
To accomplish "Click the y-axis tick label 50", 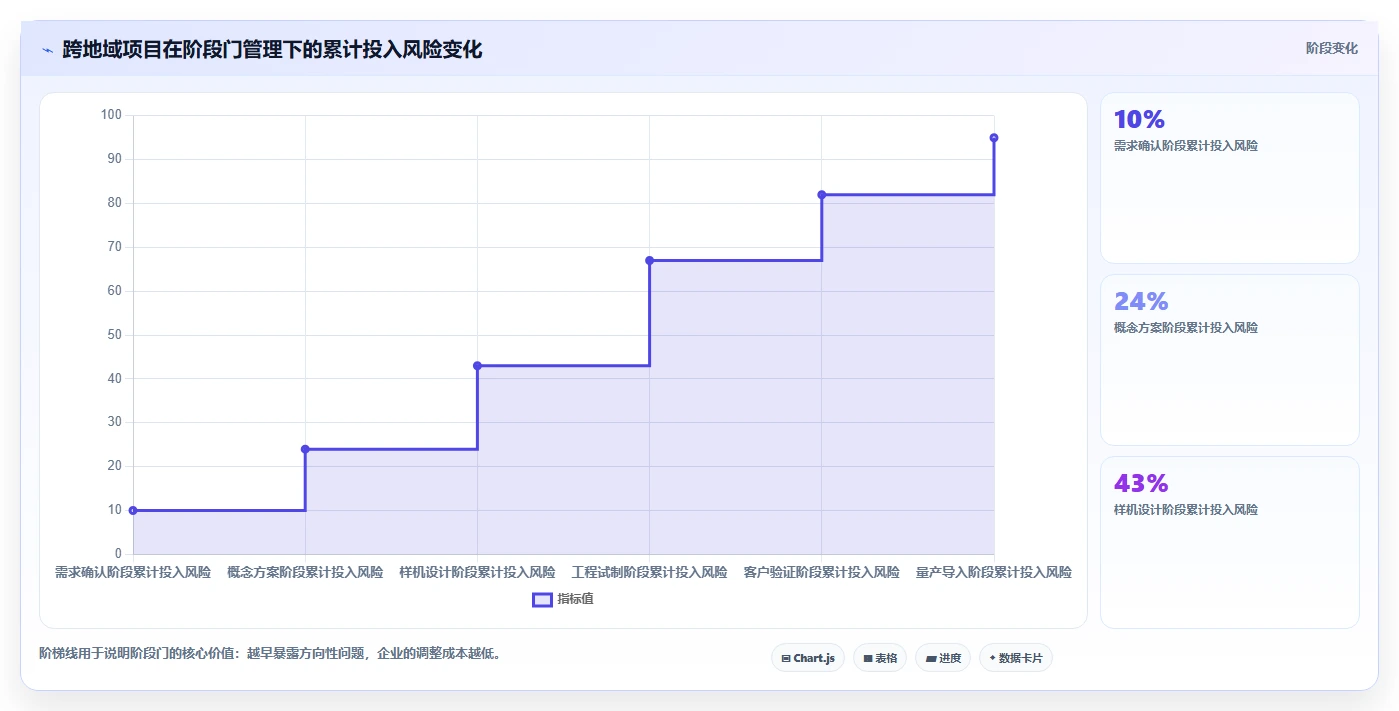I will [115, 335].
